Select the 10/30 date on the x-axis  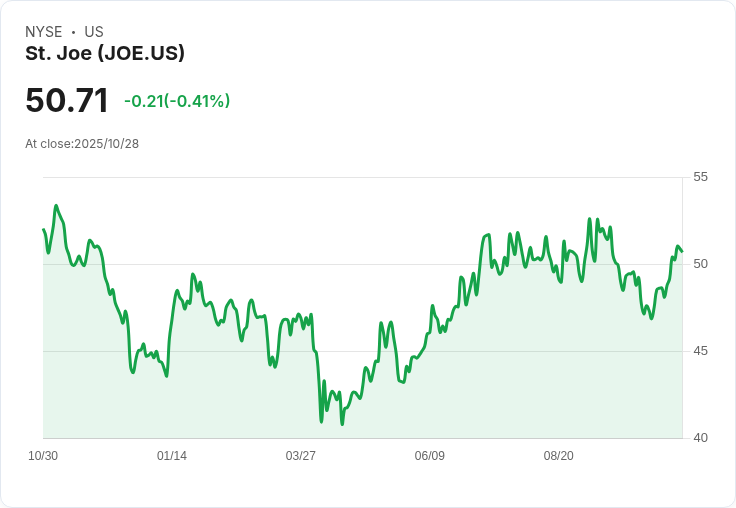click(43, 456)
